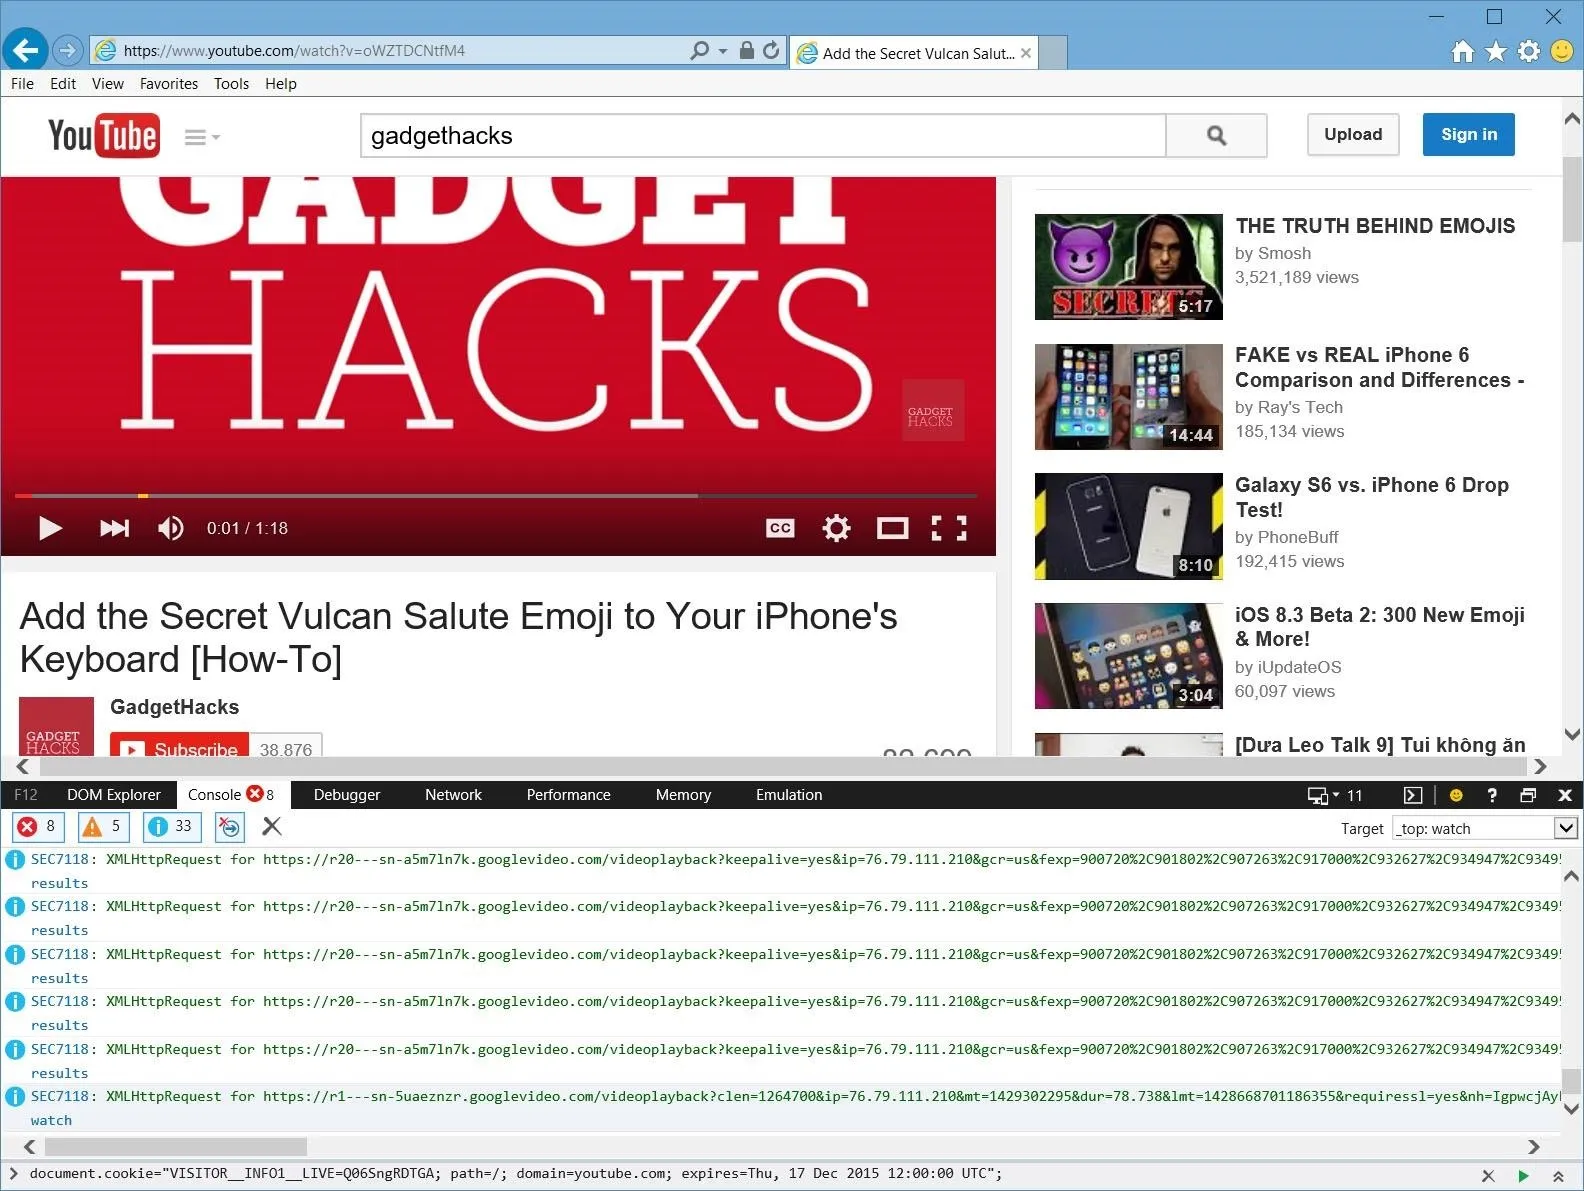This screenshot has width=1584, height=1191.
Task: Open the Target dropdown set to _top: watch
Action: [1486, 828]
